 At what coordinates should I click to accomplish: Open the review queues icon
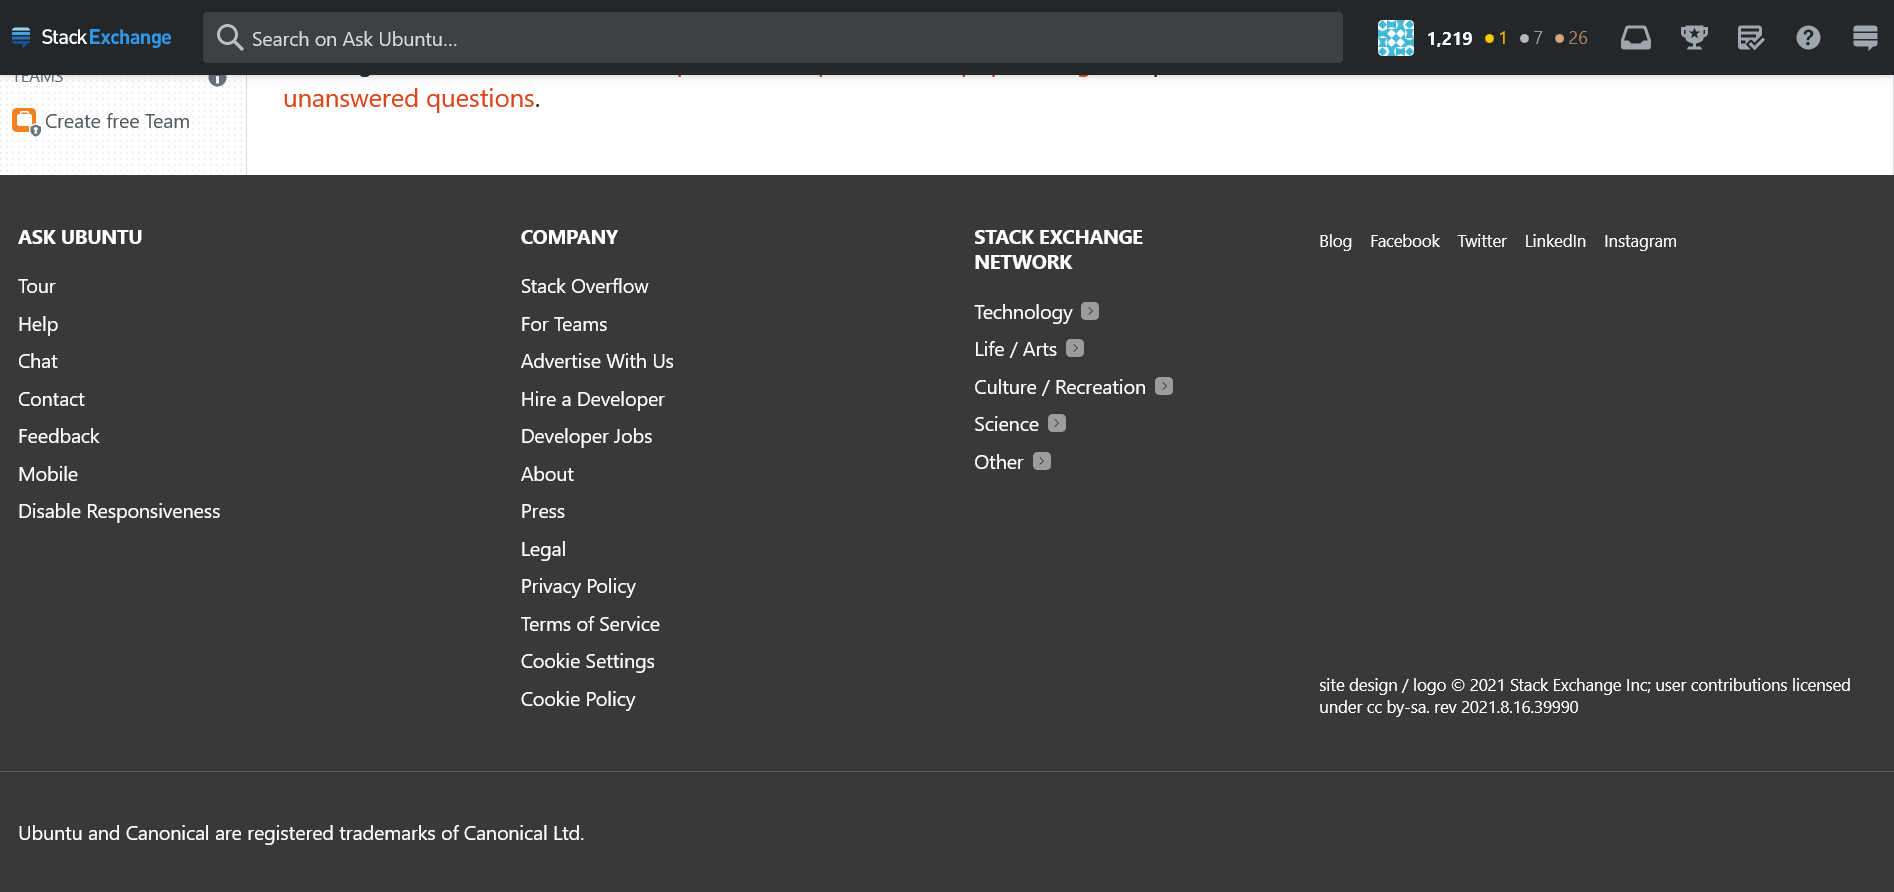[x=1751, y=38]
